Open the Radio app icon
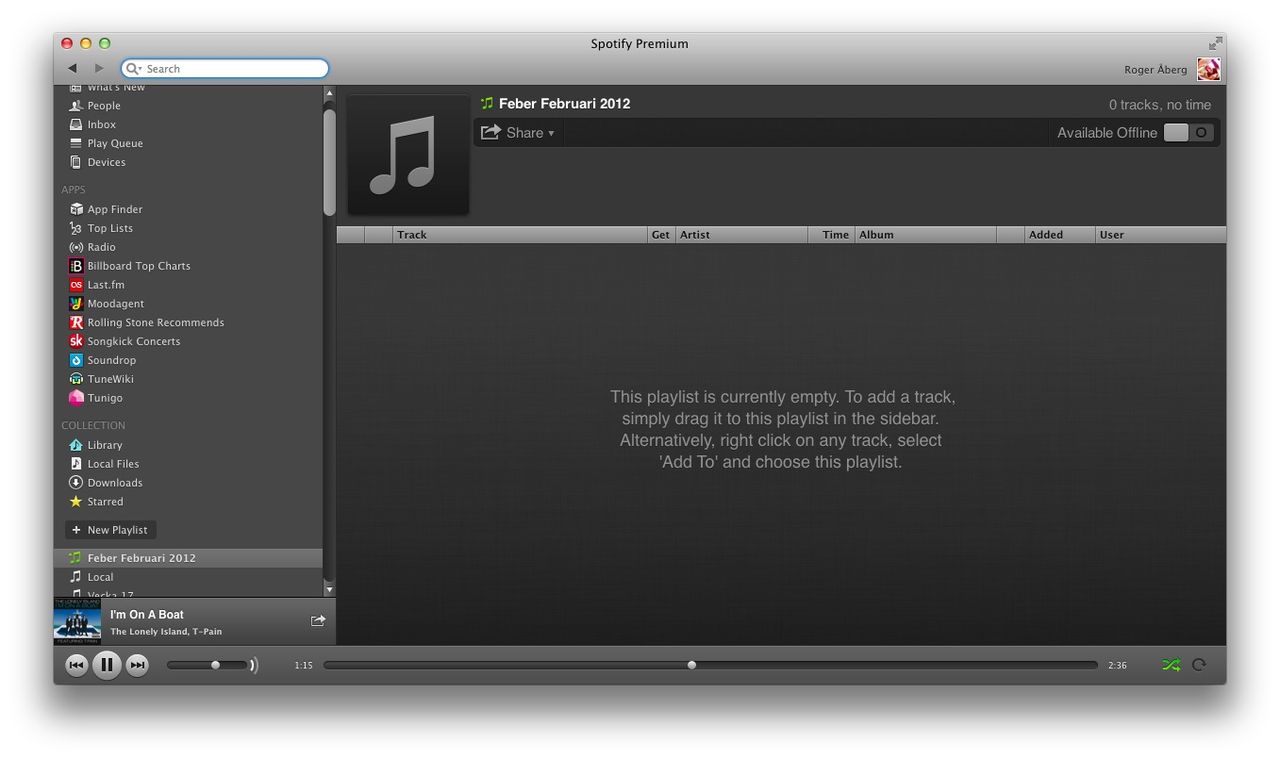 (x=76, y=247)
